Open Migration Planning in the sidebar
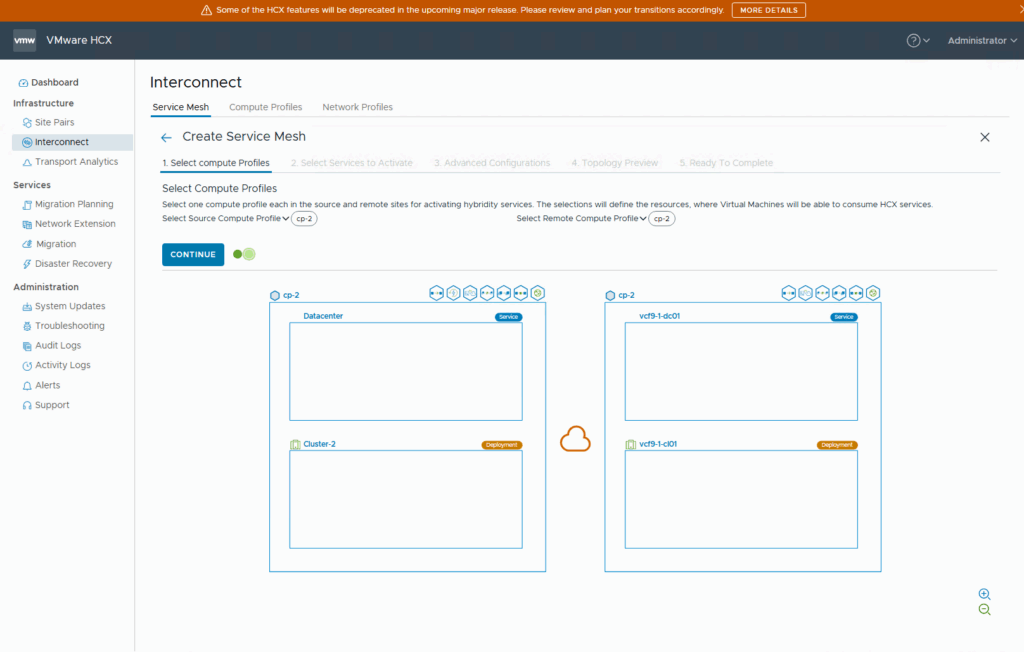 pos(73,204)
